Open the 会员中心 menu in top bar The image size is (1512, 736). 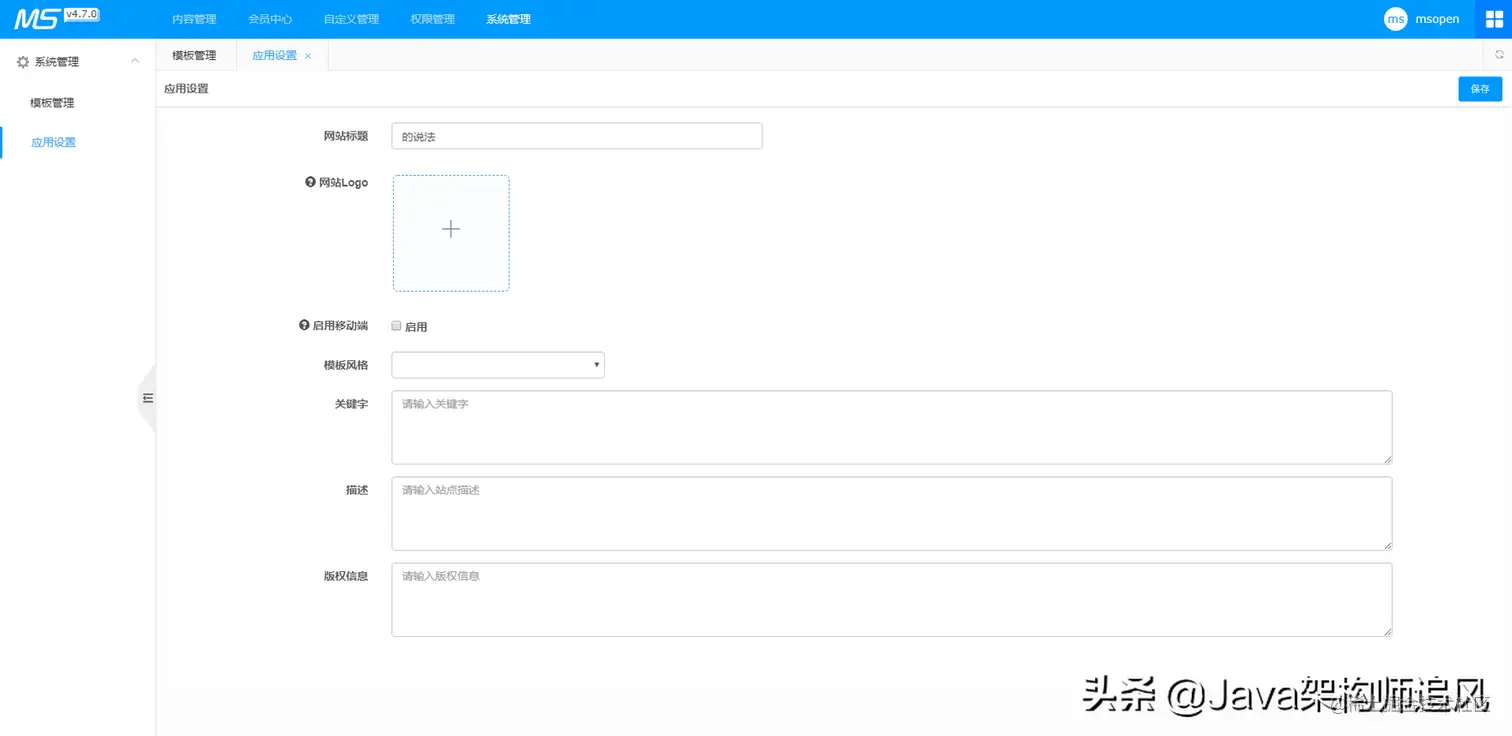[x=270, y=18]
